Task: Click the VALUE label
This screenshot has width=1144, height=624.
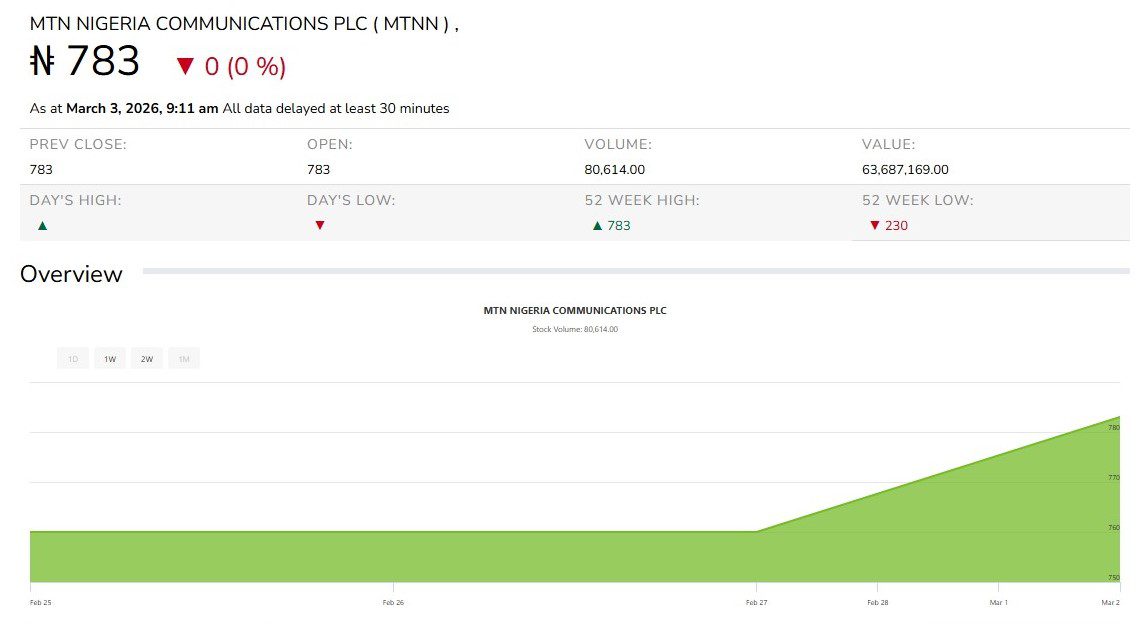Action: pos(889,145)
